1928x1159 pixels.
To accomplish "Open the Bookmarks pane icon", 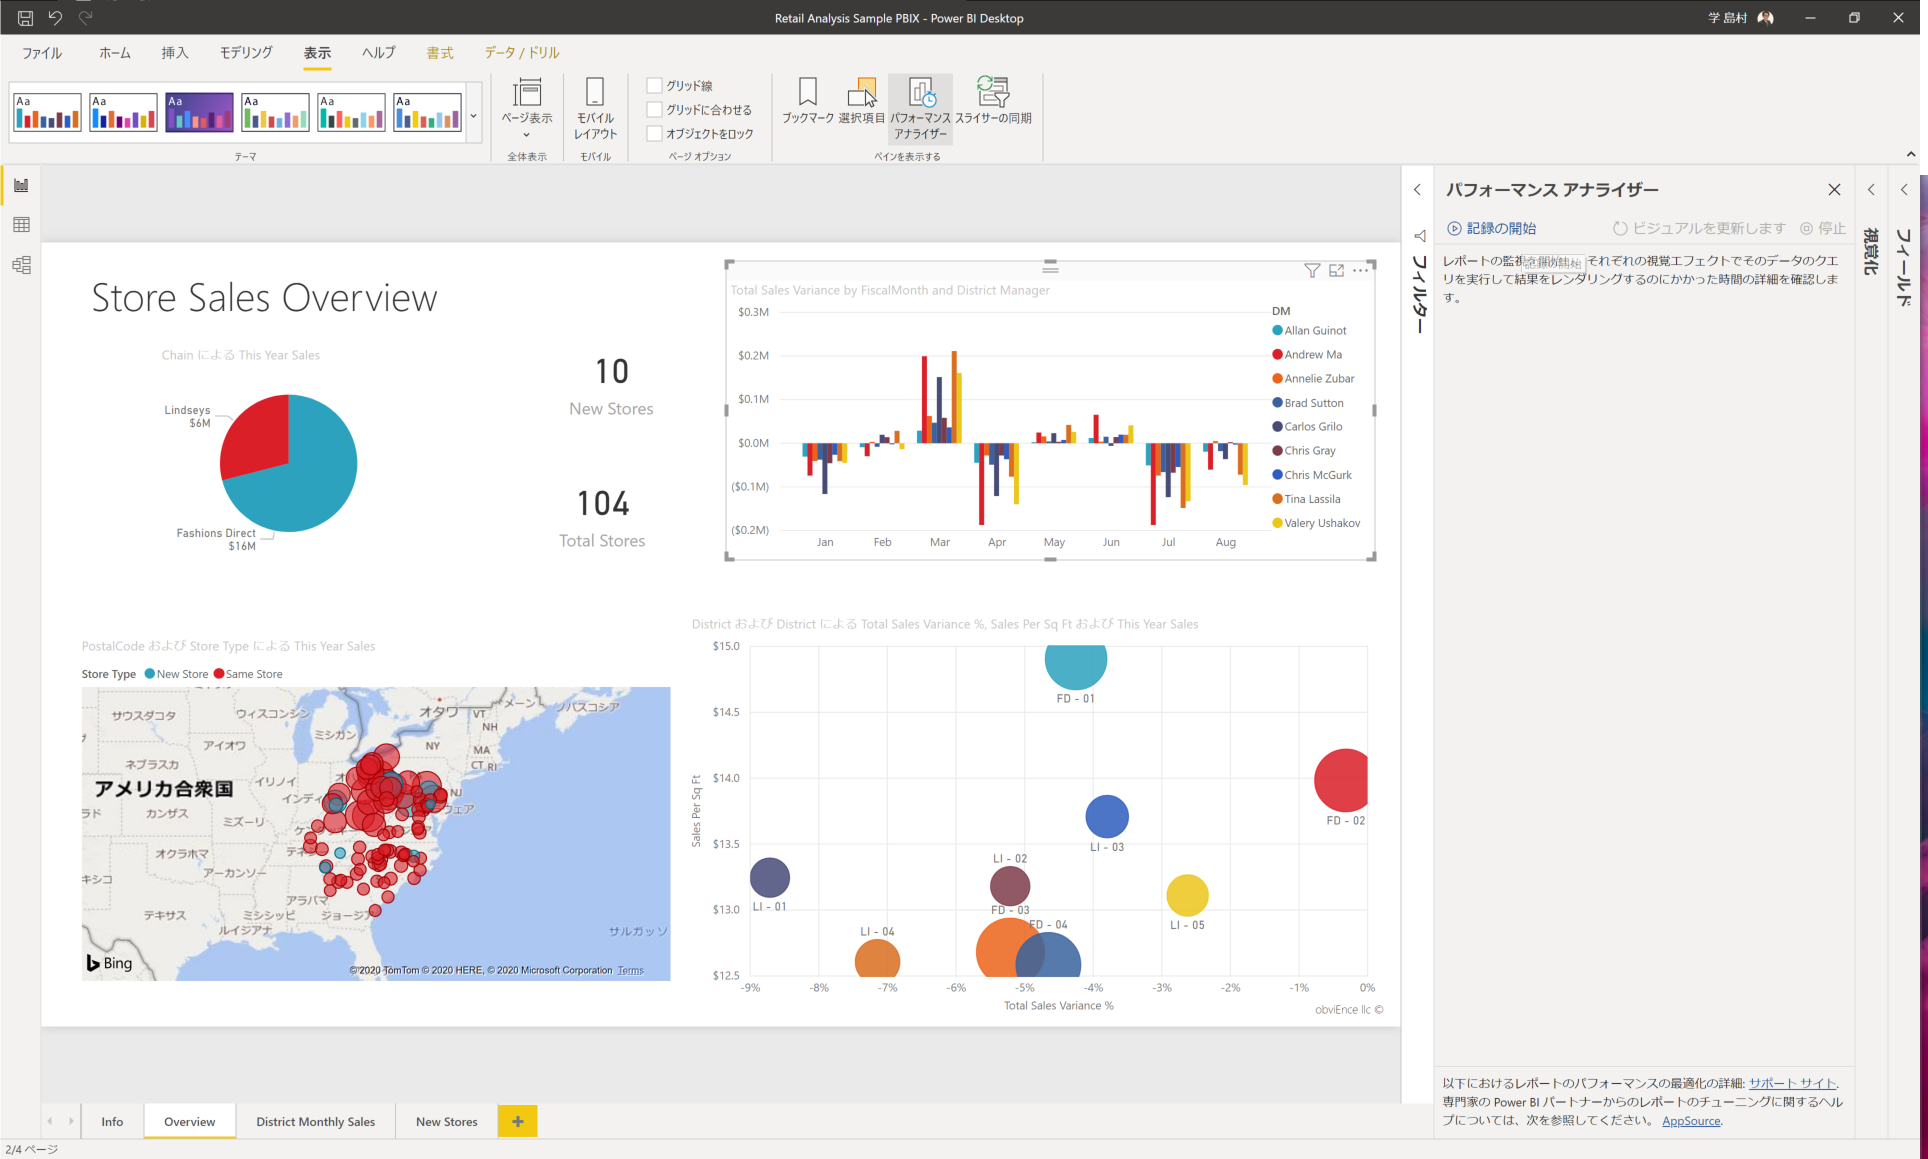I will tap(807, 100).
